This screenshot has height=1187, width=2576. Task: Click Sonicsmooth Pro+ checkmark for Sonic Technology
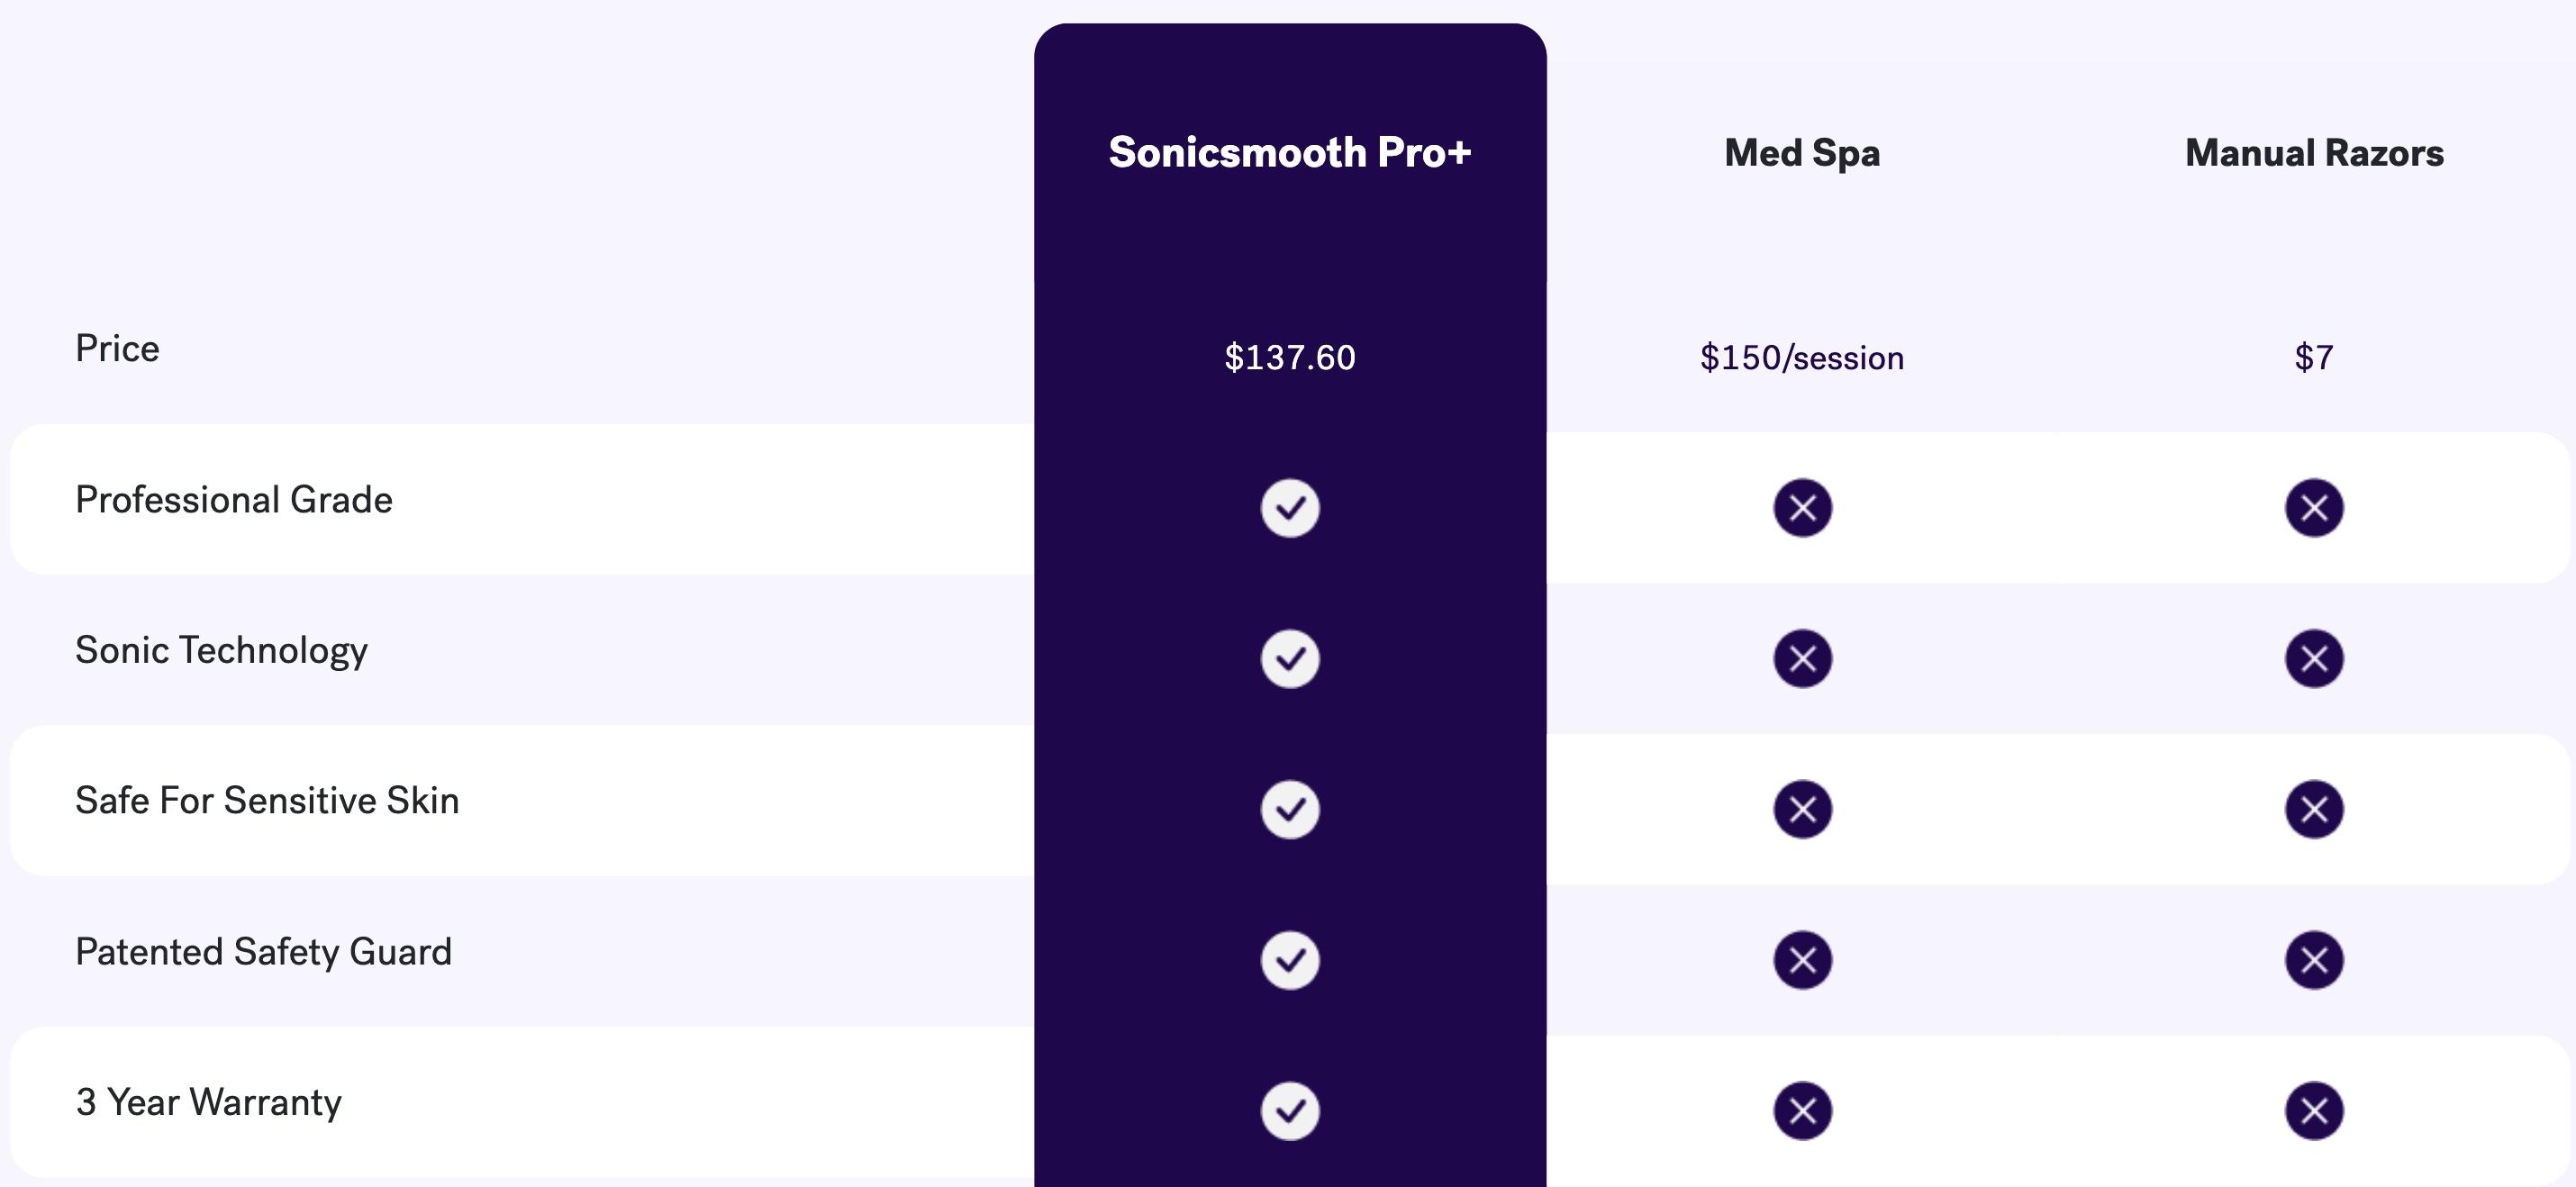[1290, 658]
